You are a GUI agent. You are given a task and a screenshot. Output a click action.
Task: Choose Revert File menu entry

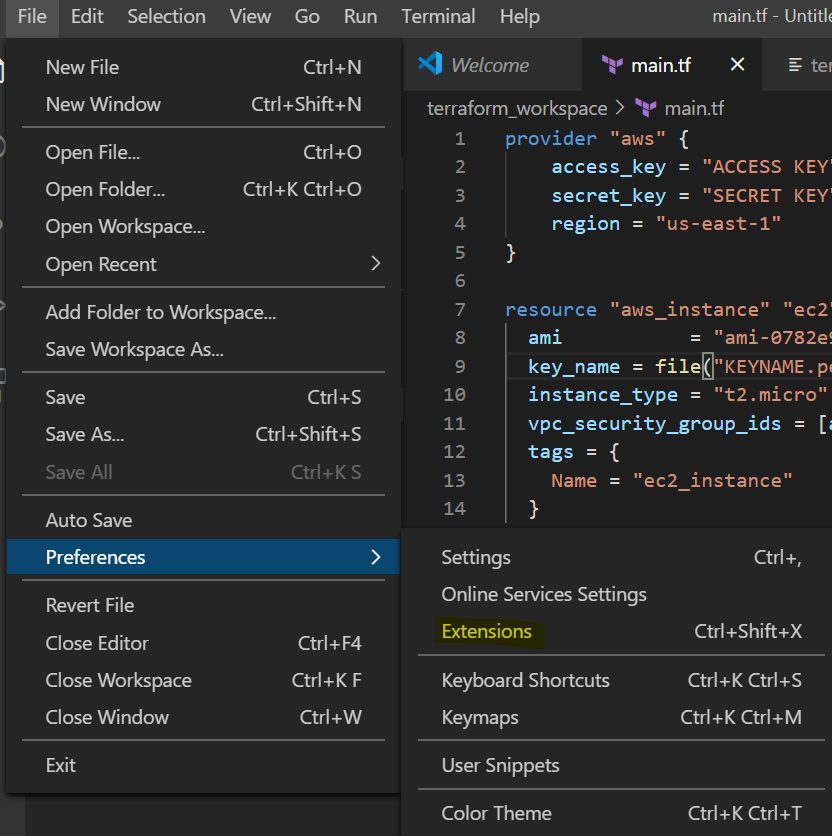click(203, 606)
